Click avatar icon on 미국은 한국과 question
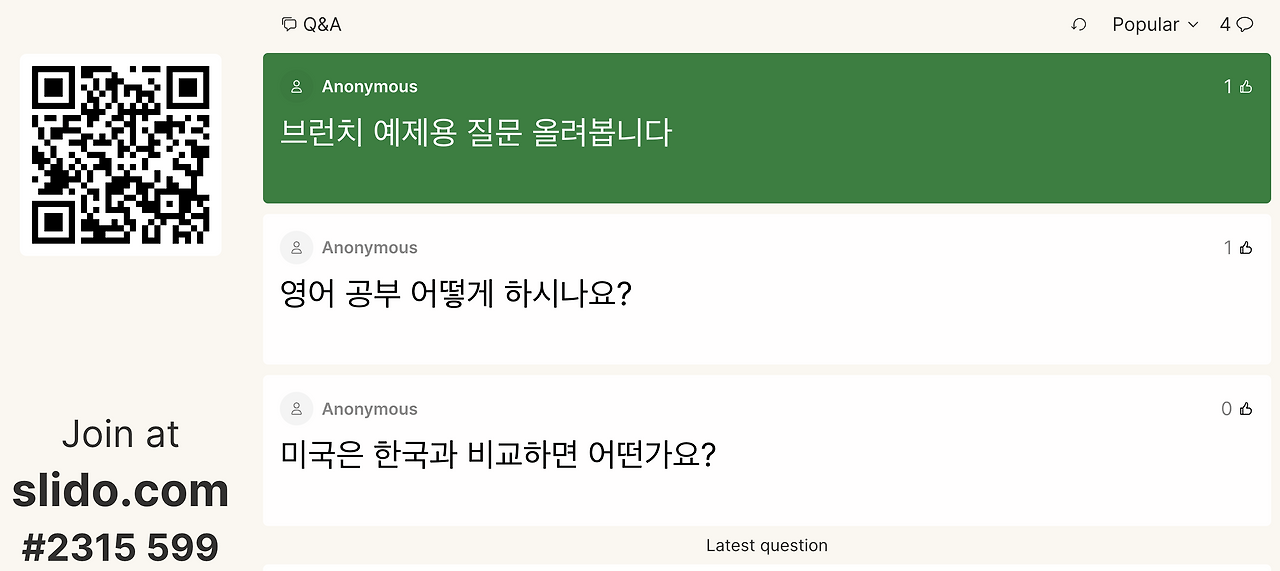The height and width of the screenshot is (571, 1280). [x=296, y=409]
